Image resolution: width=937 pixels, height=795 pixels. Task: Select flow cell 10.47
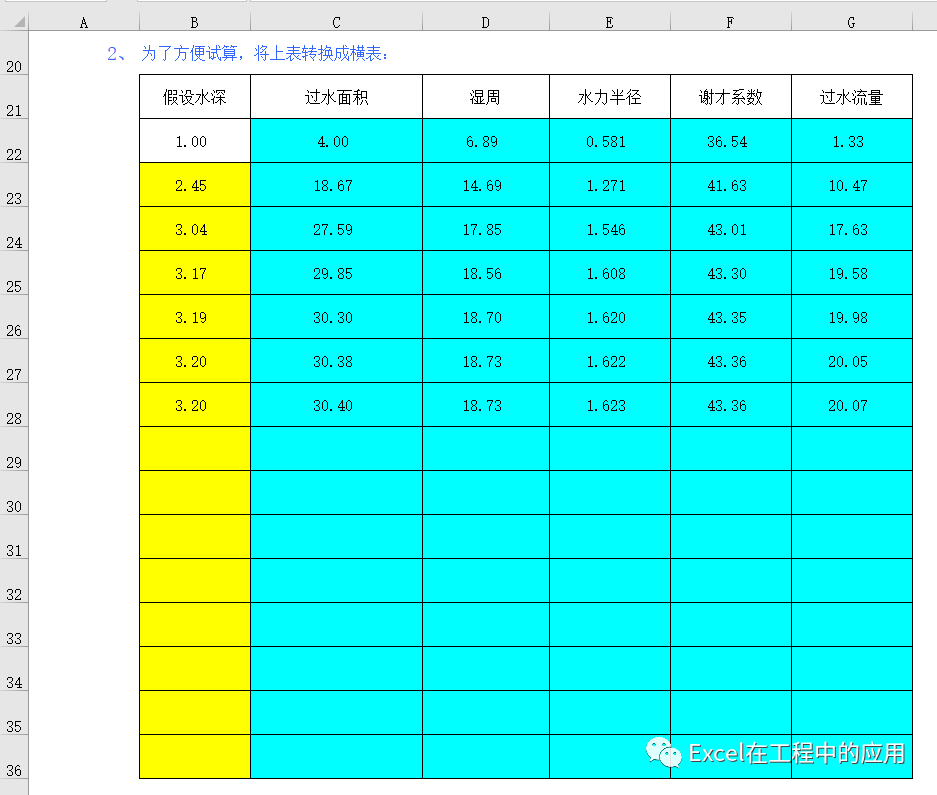(x=852, y=185)
